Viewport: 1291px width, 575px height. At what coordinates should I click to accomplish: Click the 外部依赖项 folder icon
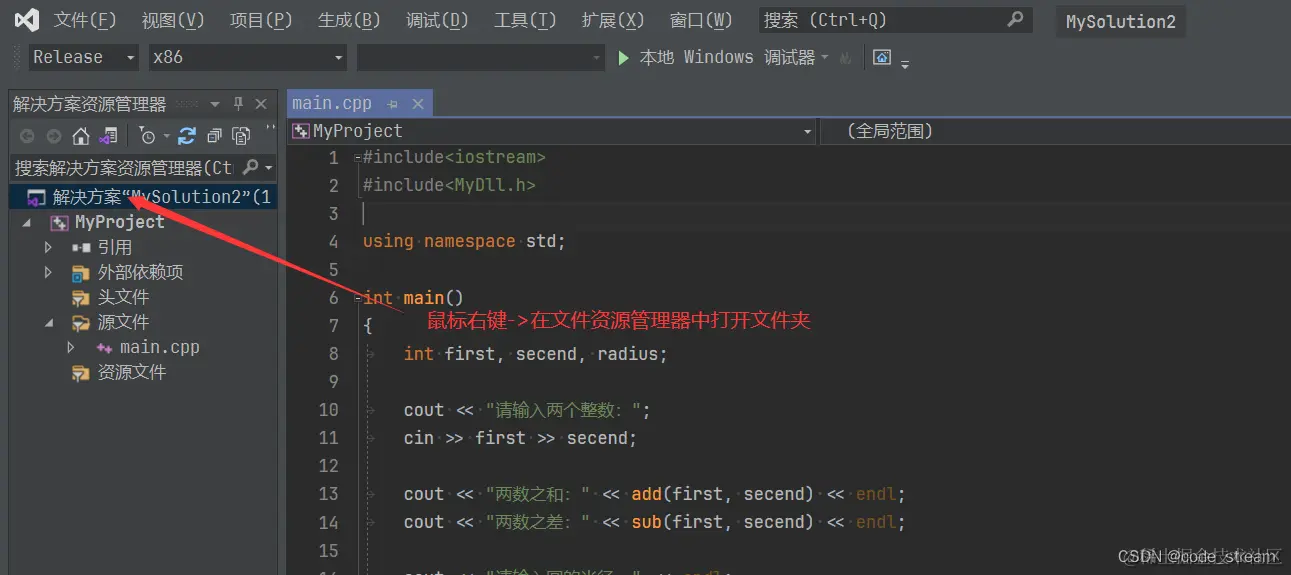click(x=81, y=272)
